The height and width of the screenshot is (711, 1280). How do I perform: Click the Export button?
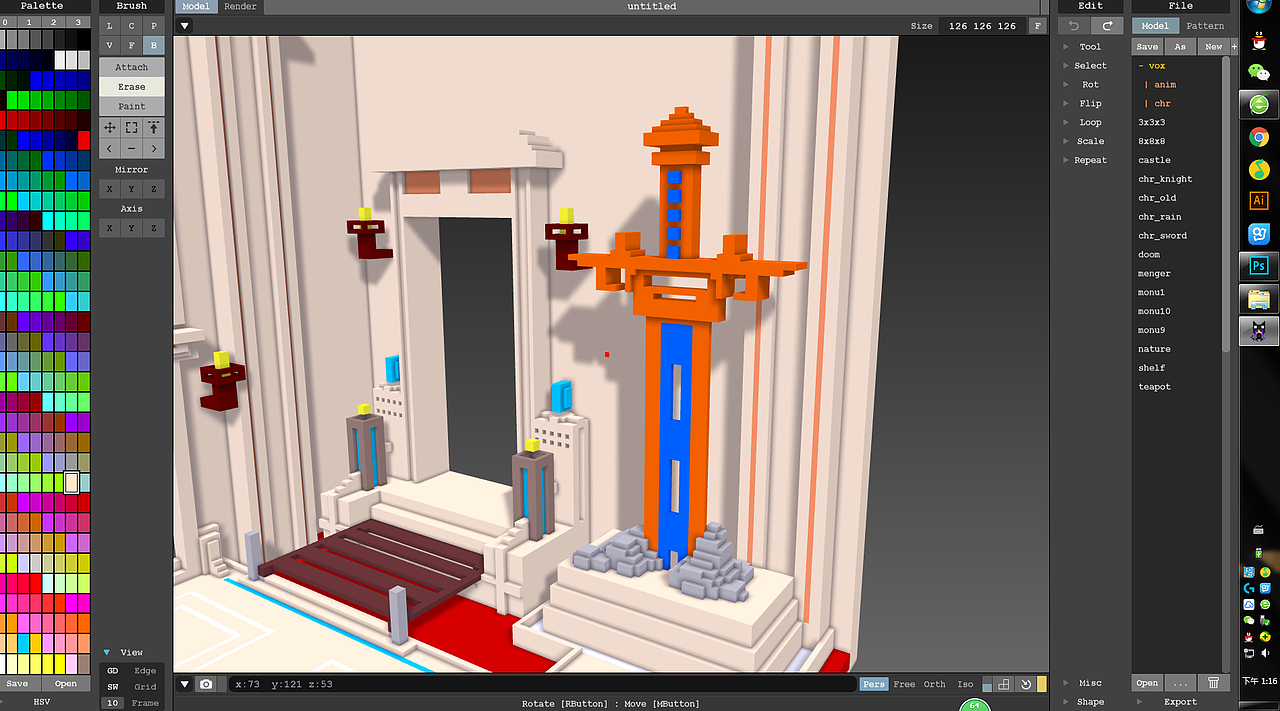pyautogui.click(x=1180, y=701)
